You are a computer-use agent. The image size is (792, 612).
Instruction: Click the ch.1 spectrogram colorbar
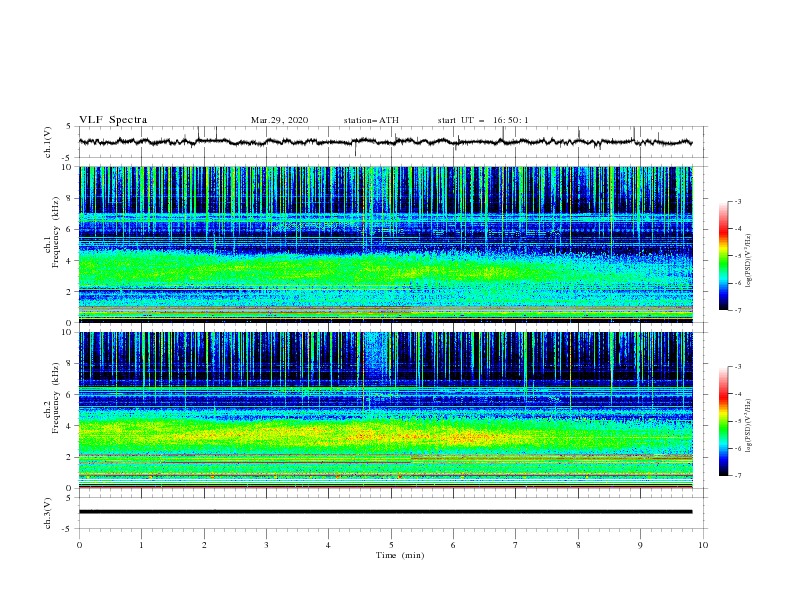(723, 256)
